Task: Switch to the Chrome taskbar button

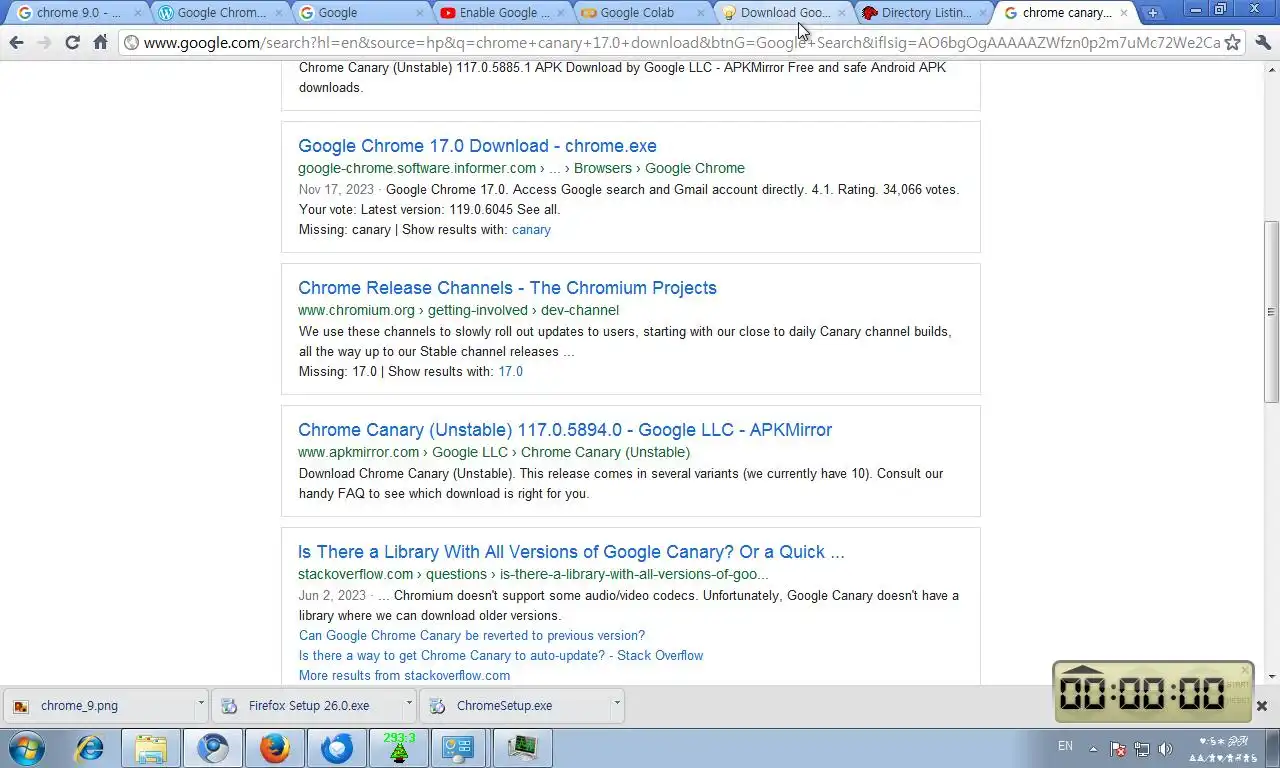Action: pos(213,748)
